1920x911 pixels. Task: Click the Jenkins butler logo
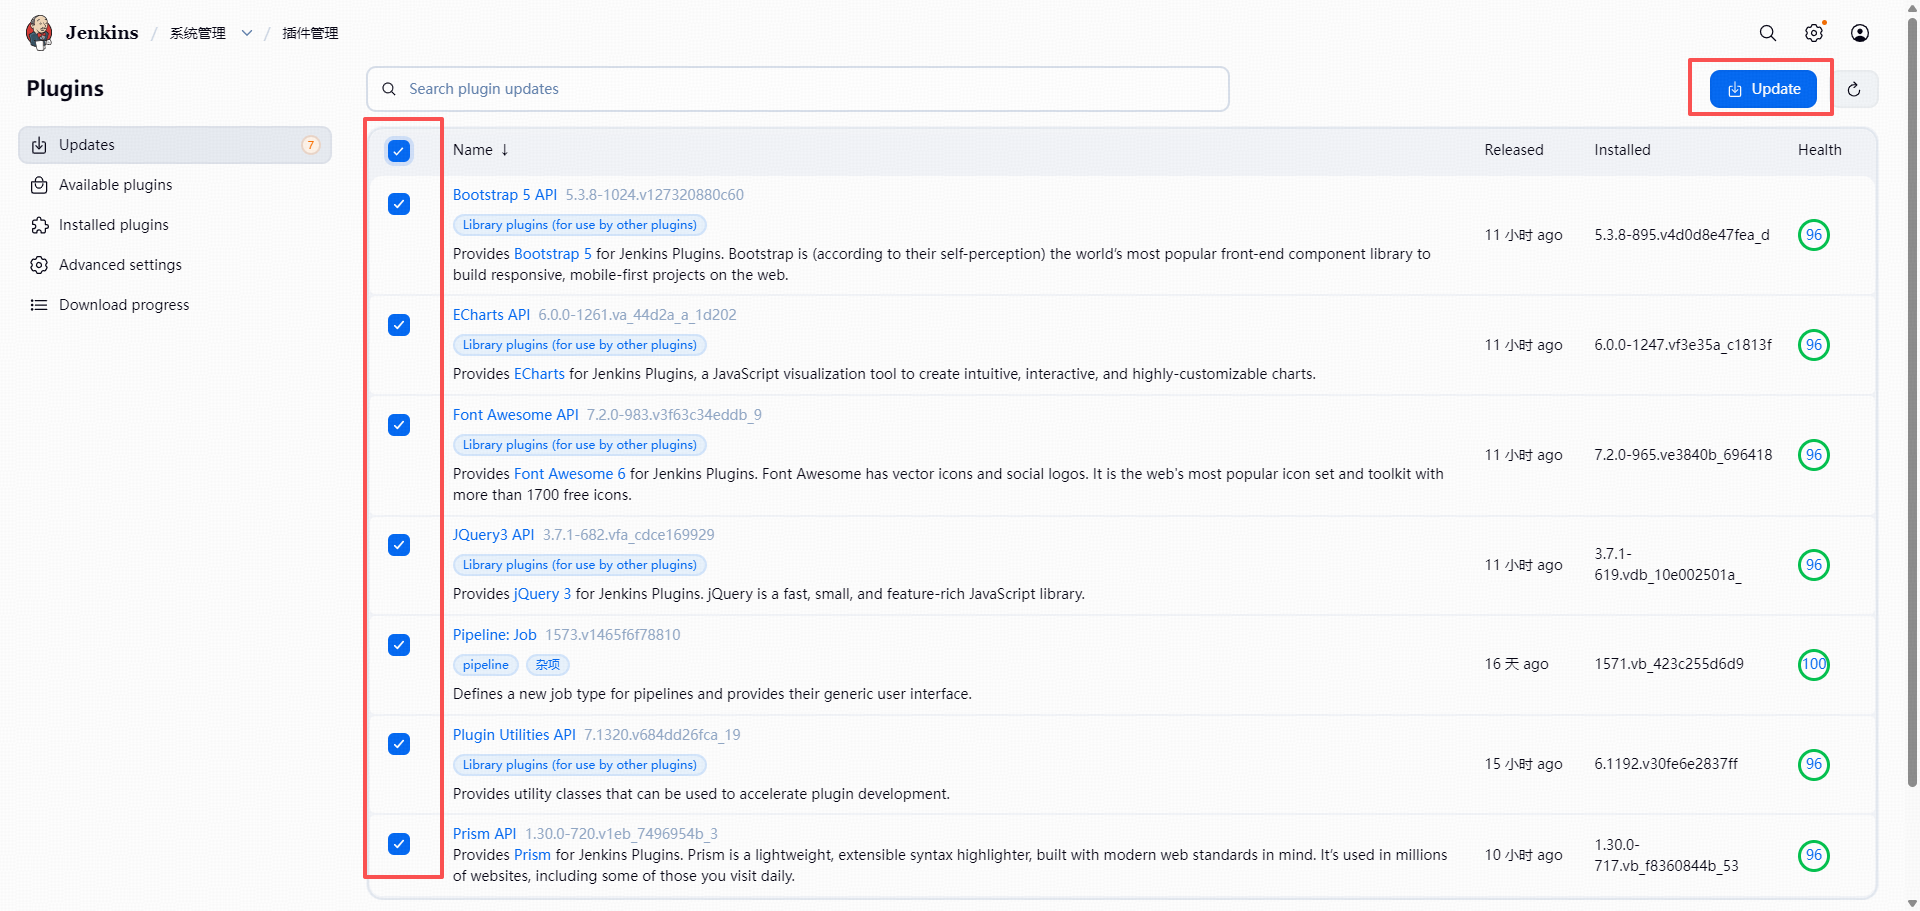click(40, 32)
